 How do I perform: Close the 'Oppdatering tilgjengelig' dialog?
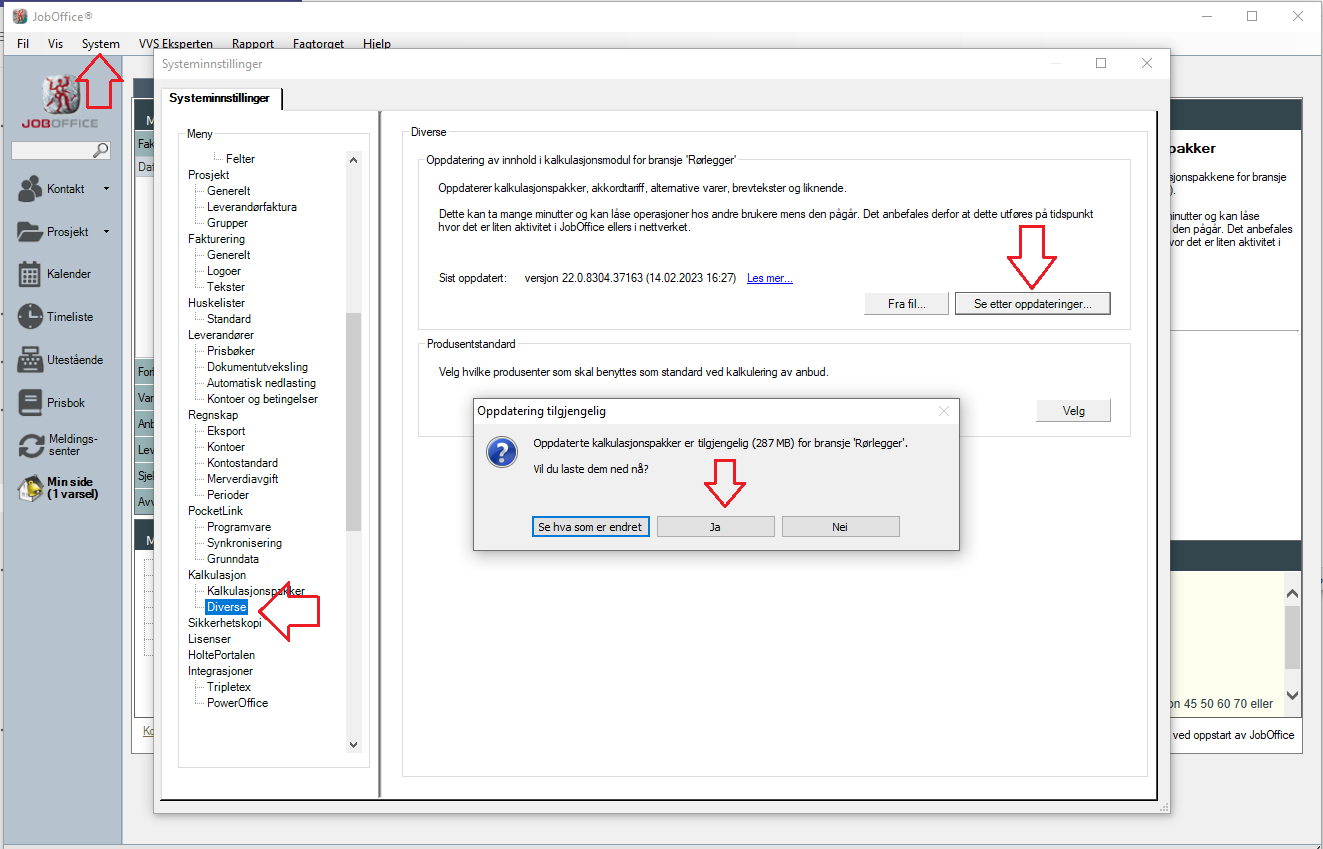943,411
